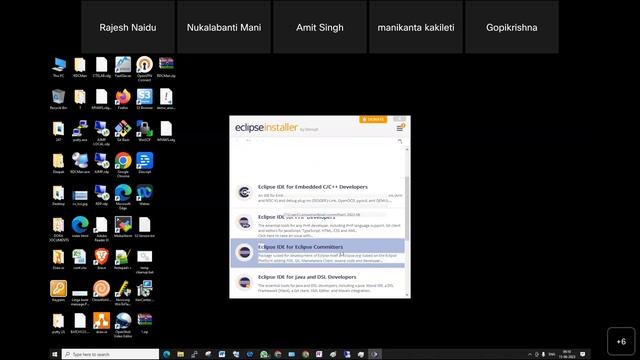The height and width of the screenshot is (360, 640).
Task: Select Nukalabanti Mani participant tile
Action: click(224, 27)
